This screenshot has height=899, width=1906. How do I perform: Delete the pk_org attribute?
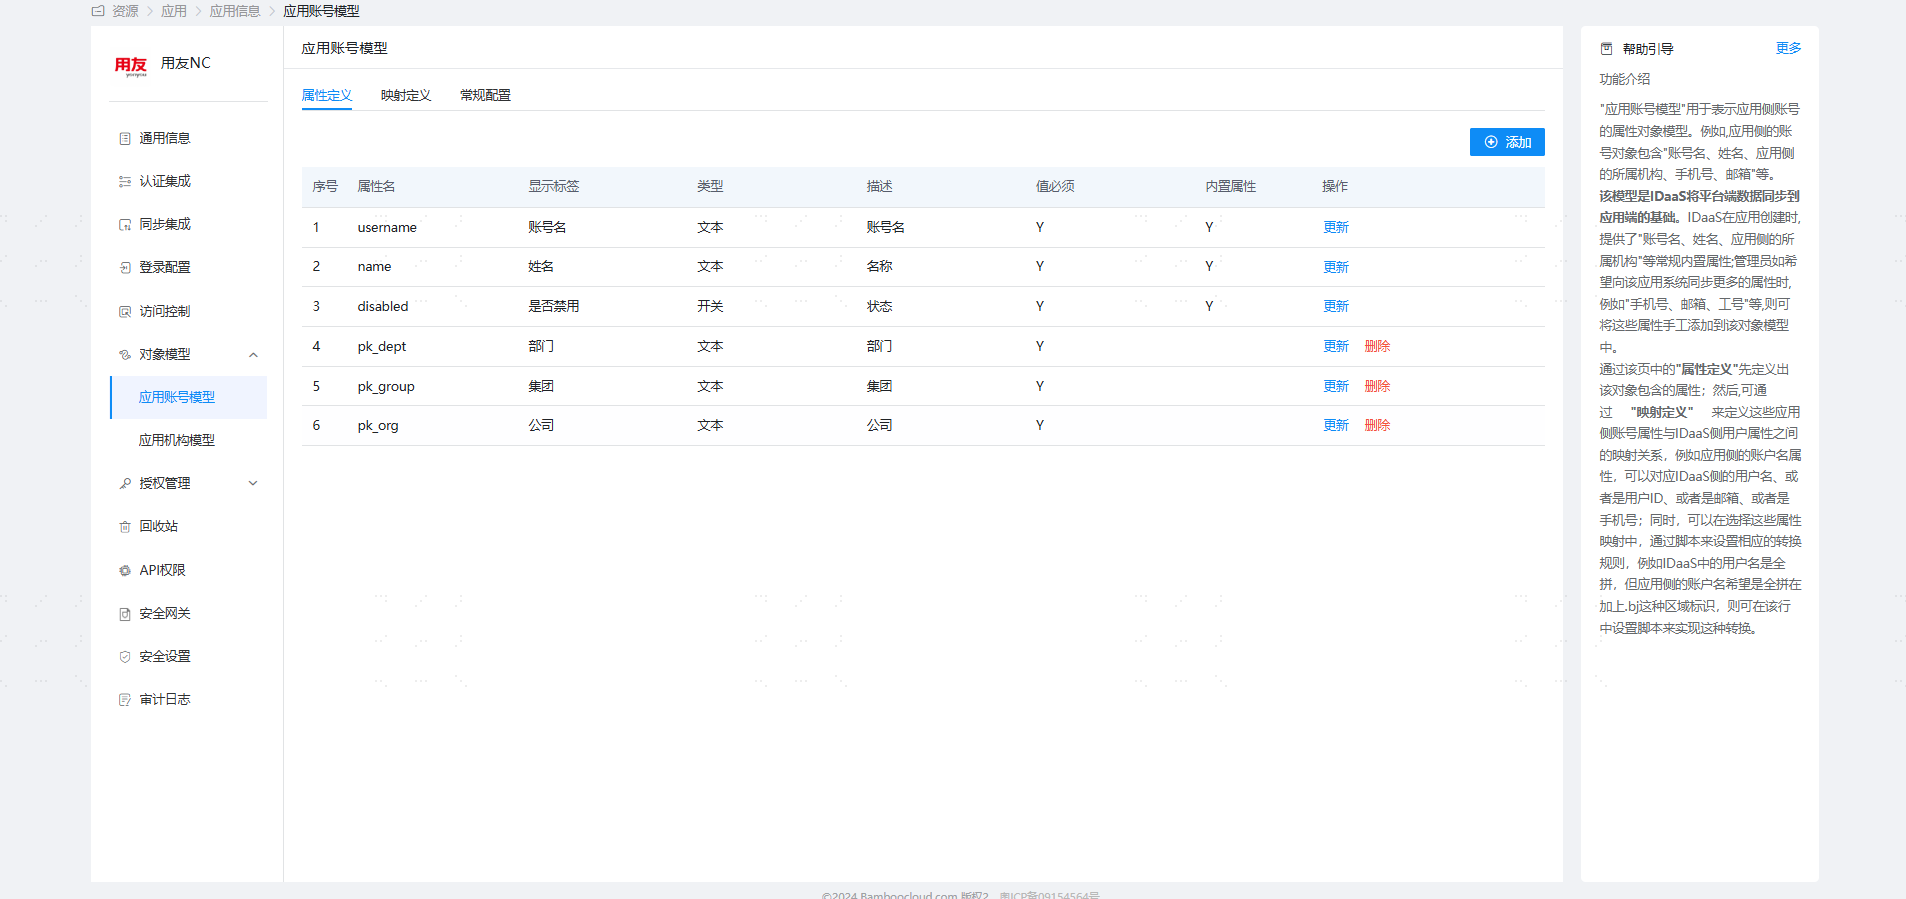1377,426
